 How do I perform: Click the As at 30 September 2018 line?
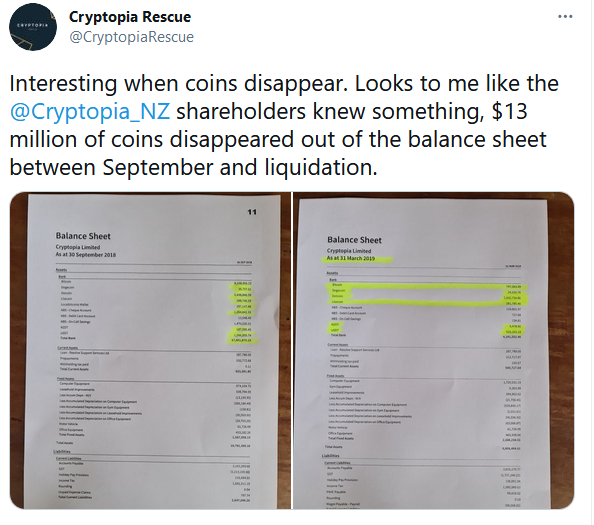pos(86,255)
